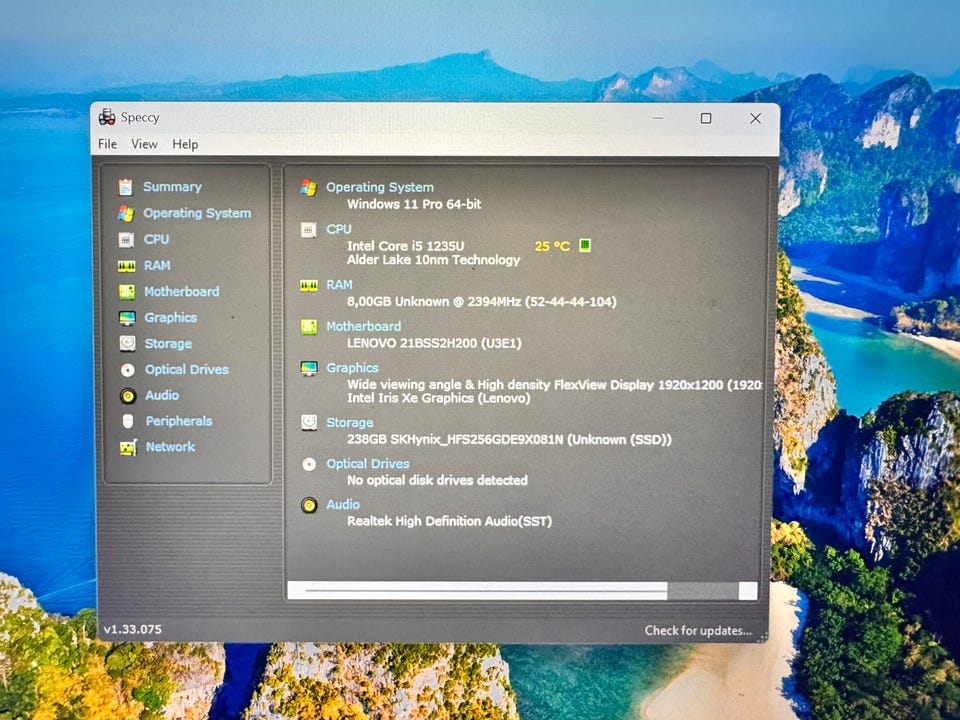Screen dimensions: 960x720
Task: Click the Motherboard heading link in summary
Action: (x=364, y=326)
